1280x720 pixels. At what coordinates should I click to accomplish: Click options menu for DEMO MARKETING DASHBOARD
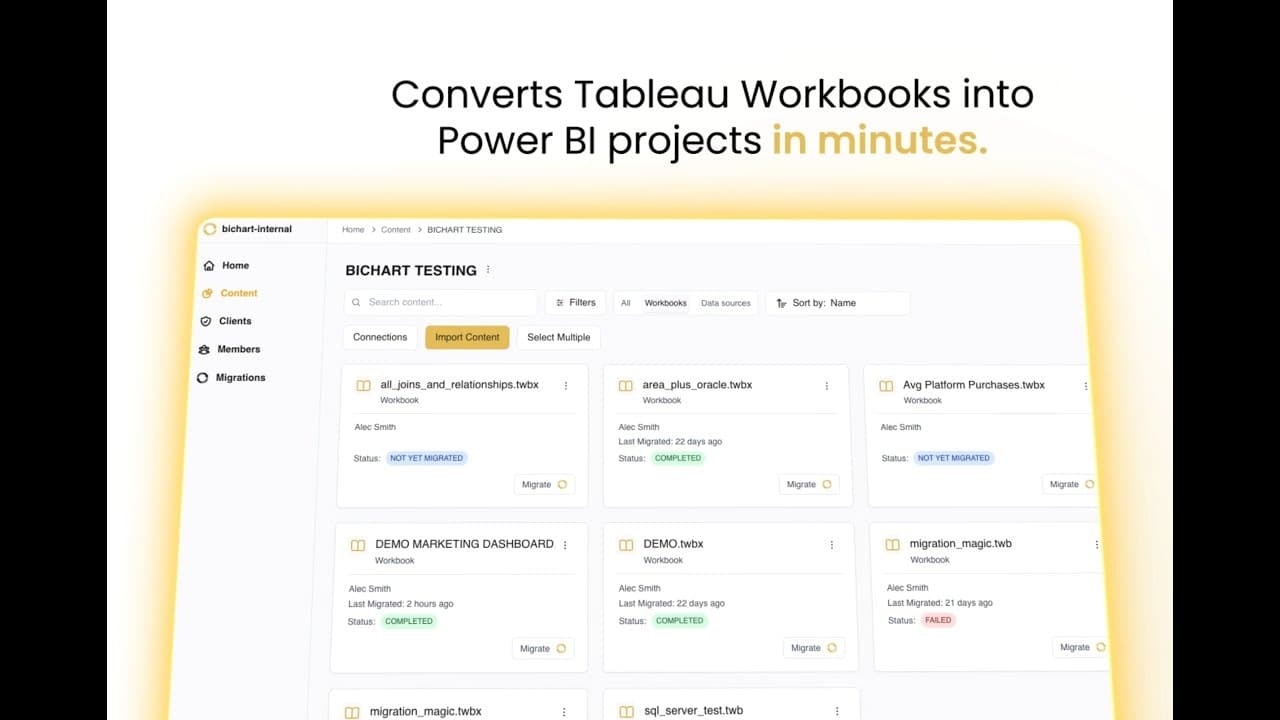coord(565,545)
